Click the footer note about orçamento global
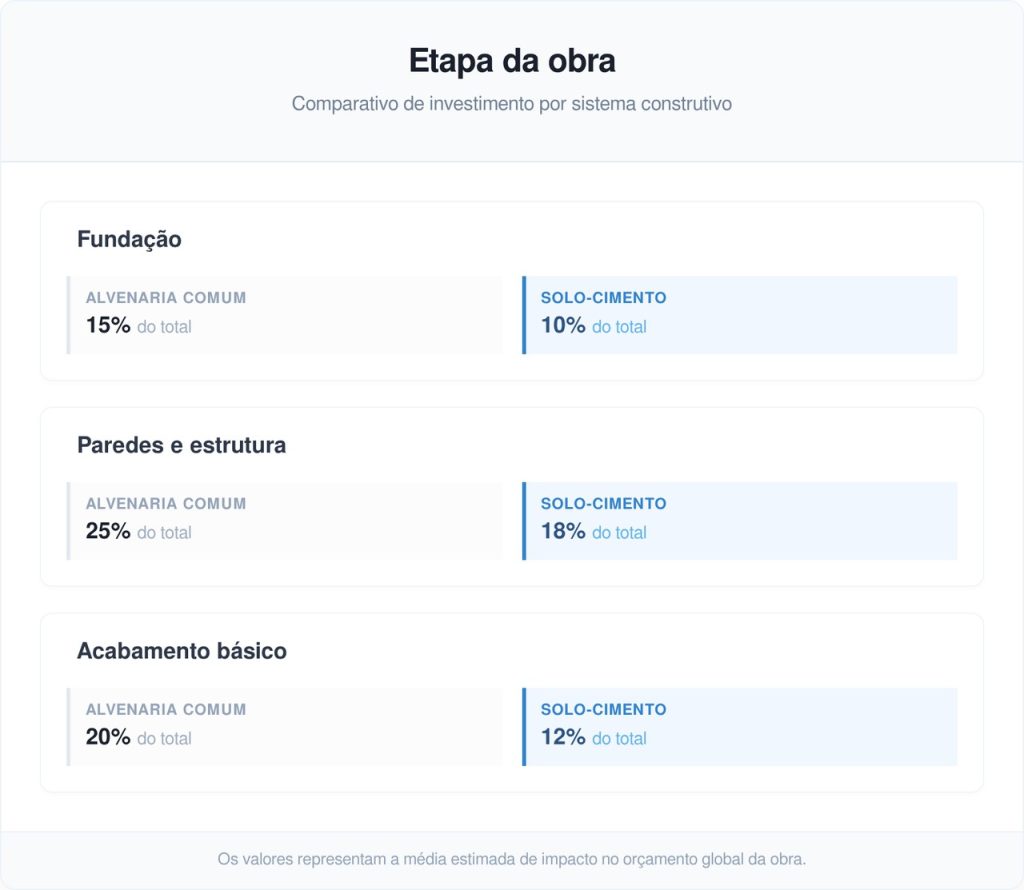The image size is (1024, 890). 511,859
